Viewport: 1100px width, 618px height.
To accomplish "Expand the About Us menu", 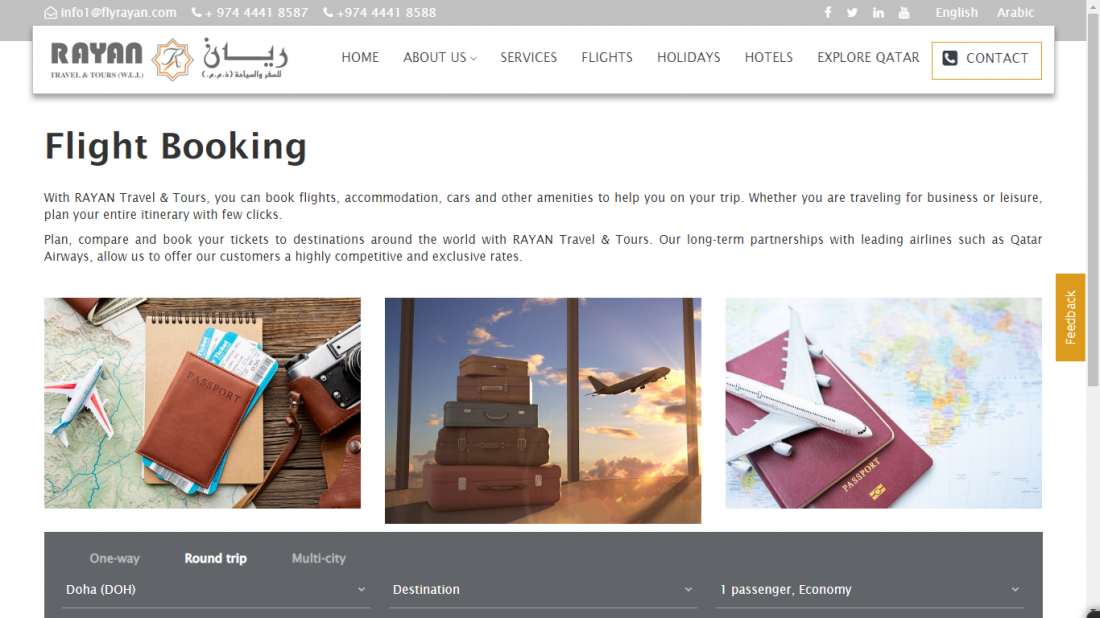I will [440, 58].
